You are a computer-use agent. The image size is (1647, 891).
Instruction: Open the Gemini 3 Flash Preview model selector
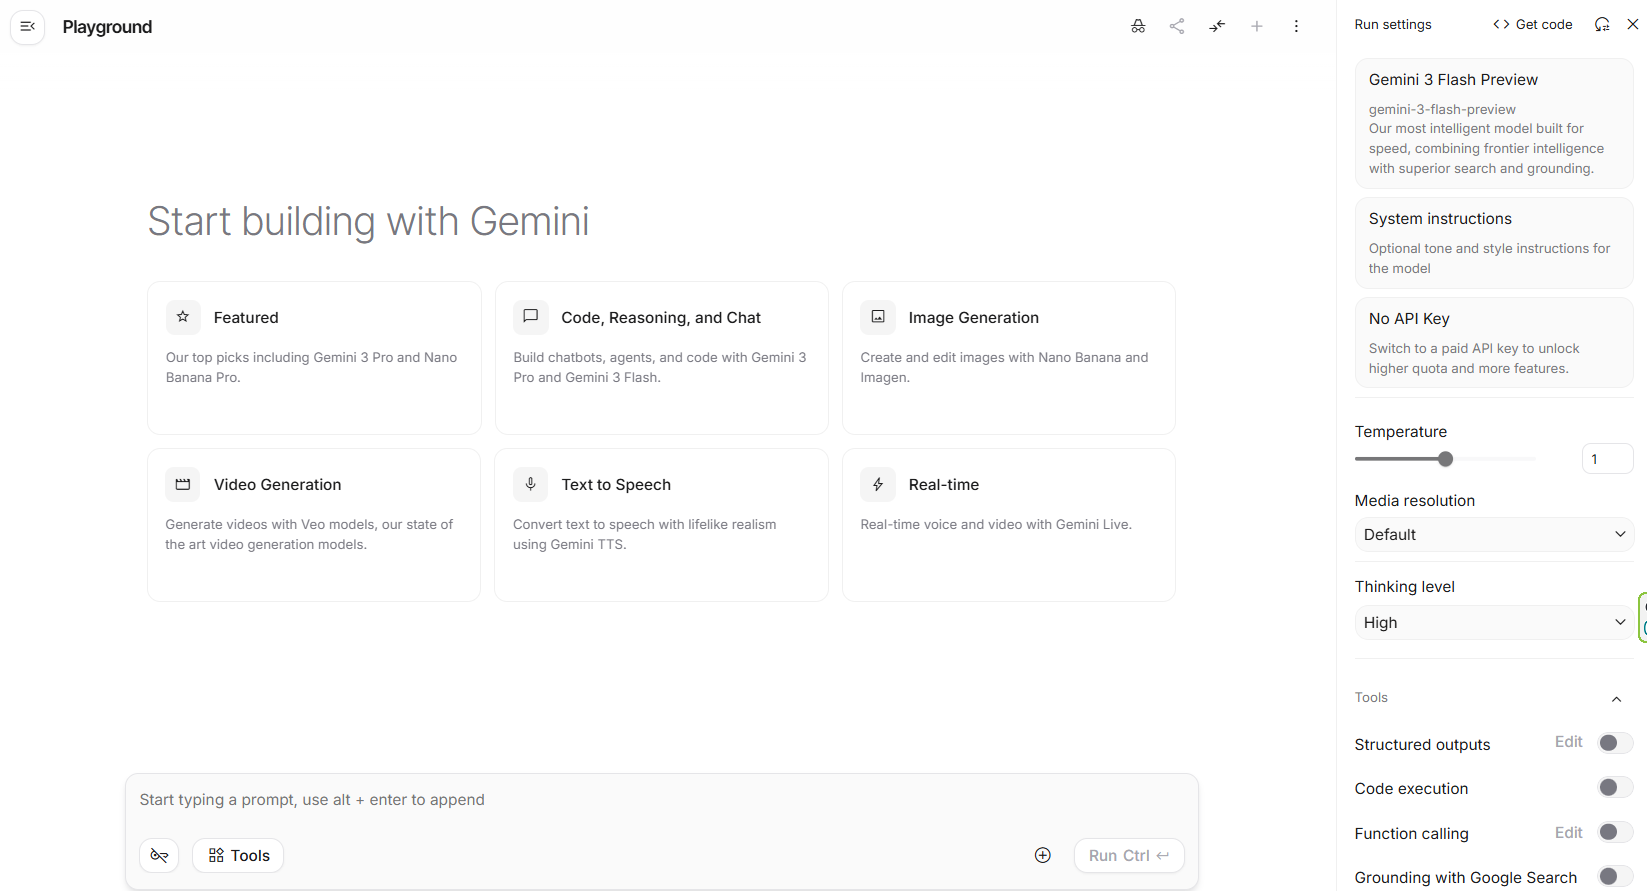[x=1494, y=123]
